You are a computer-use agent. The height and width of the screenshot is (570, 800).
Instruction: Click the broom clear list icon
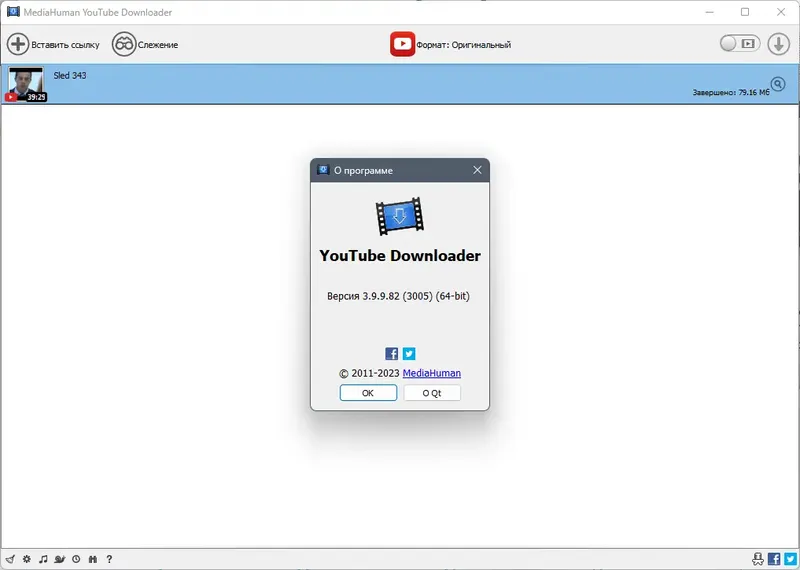click(10, 559)
